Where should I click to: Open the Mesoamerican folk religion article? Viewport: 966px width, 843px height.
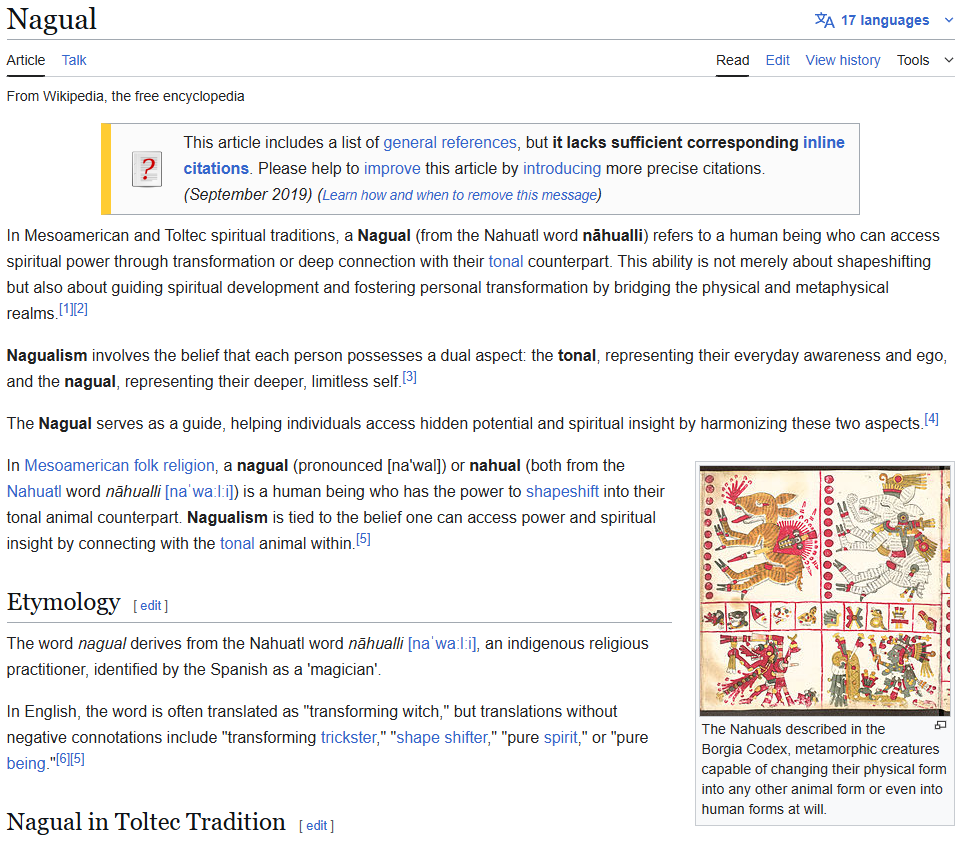point(119,465)
